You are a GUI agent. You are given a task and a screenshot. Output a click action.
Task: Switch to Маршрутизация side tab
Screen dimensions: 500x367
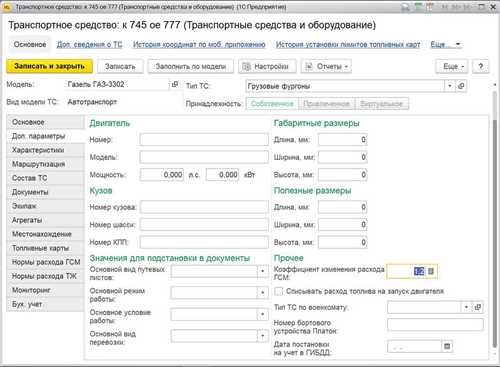coord(46,164)
